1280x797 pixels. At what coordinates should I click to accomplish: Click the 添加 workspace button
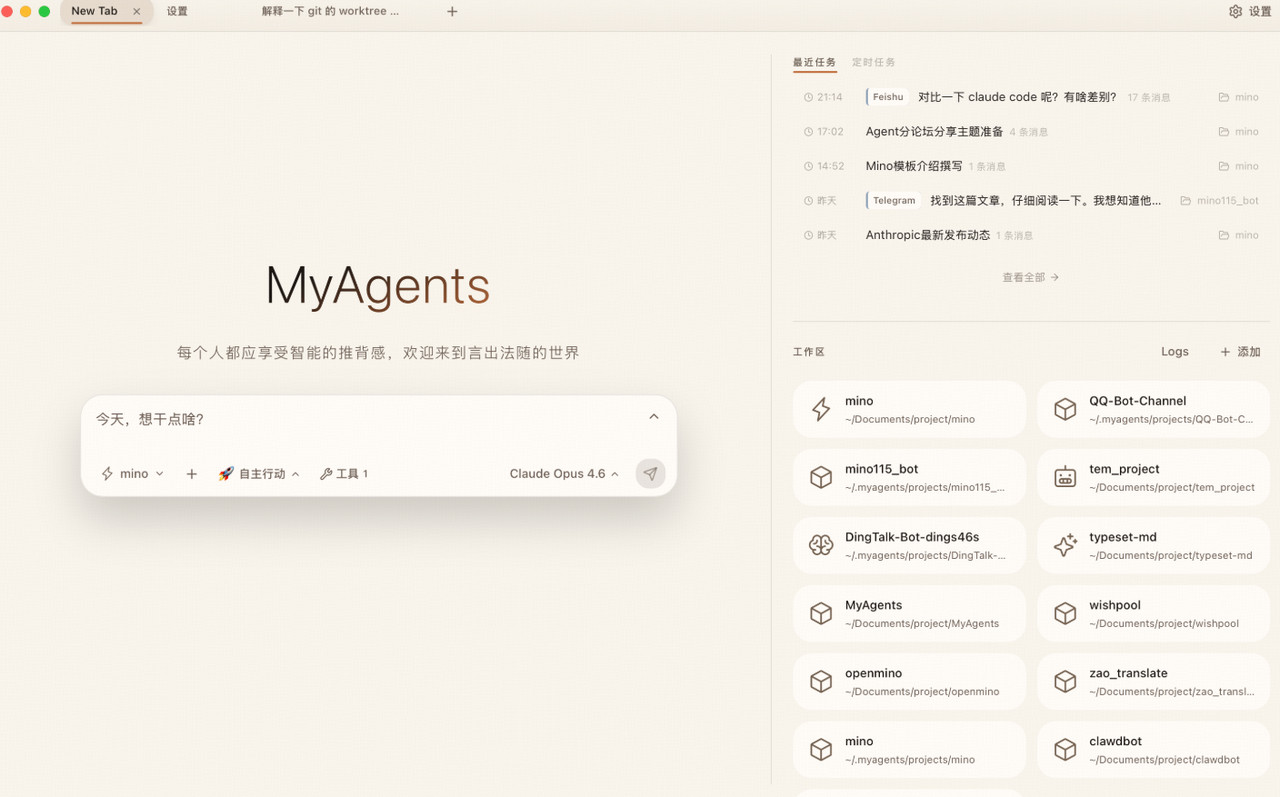pos(1240,352)
